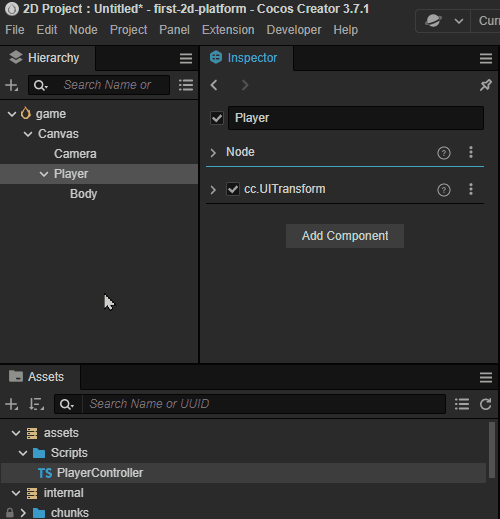Refresh the Assets panel
Viewport: 500px width, 519px height.
tap(486, 404)
